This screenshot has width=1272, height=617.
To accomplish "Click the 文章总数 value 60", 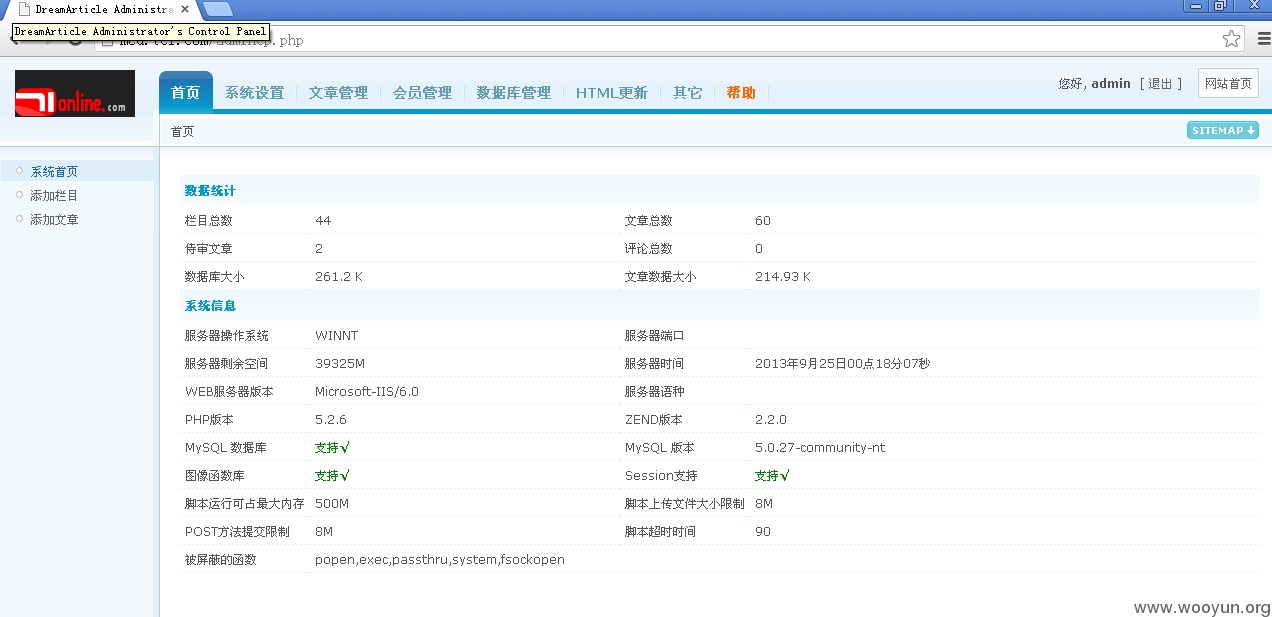I will coord(763,220).
